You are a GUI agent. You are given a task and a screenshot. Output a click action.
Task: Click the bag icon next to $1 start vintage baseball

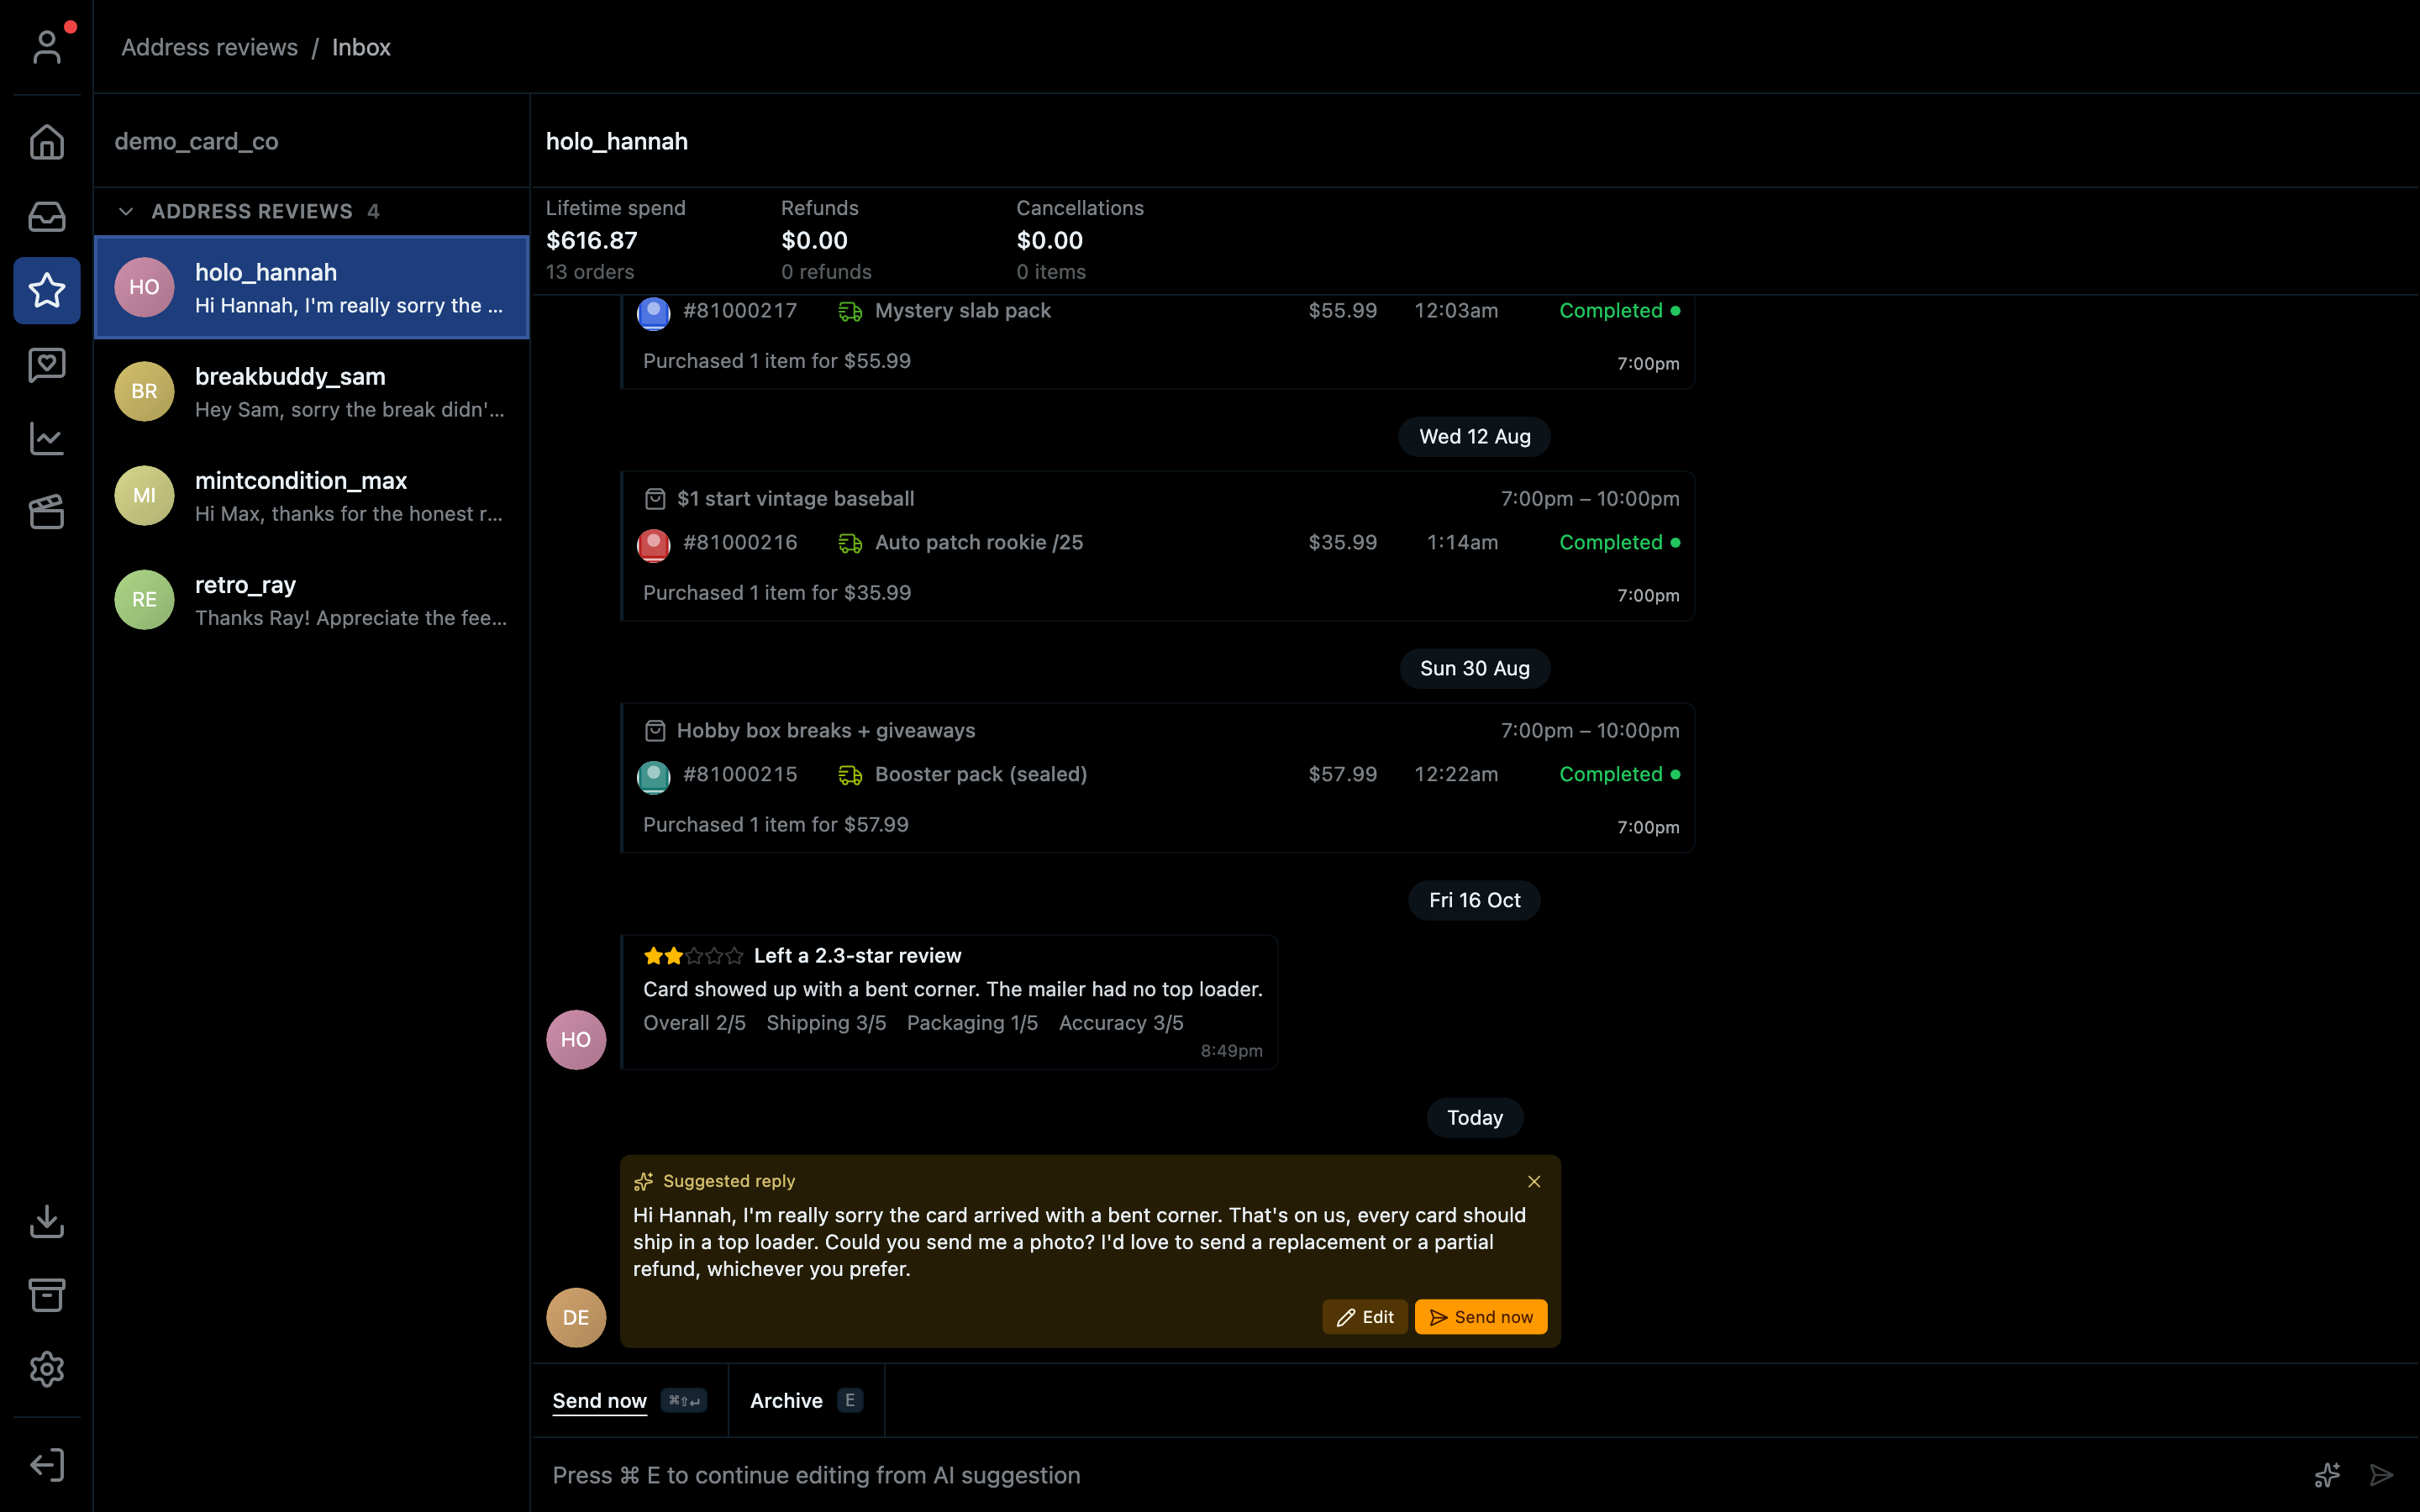pyautogui.click(x=655, y=499)
